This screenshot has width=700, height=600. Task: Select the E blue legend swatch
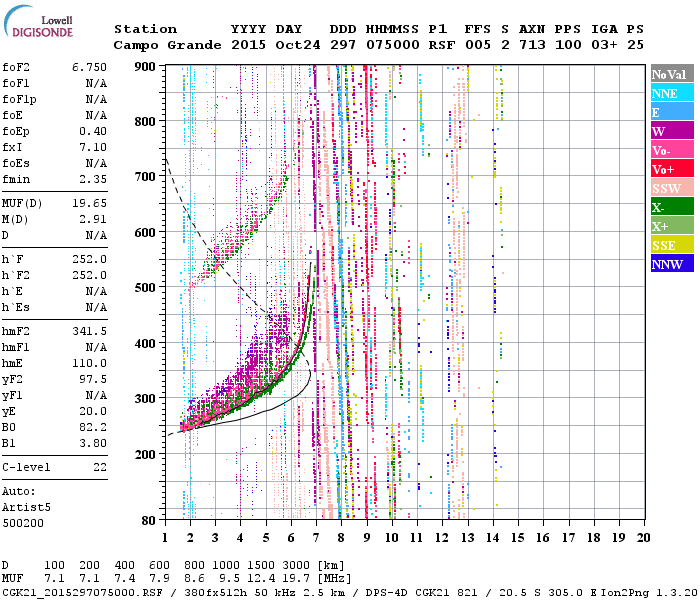coord(672,112)
